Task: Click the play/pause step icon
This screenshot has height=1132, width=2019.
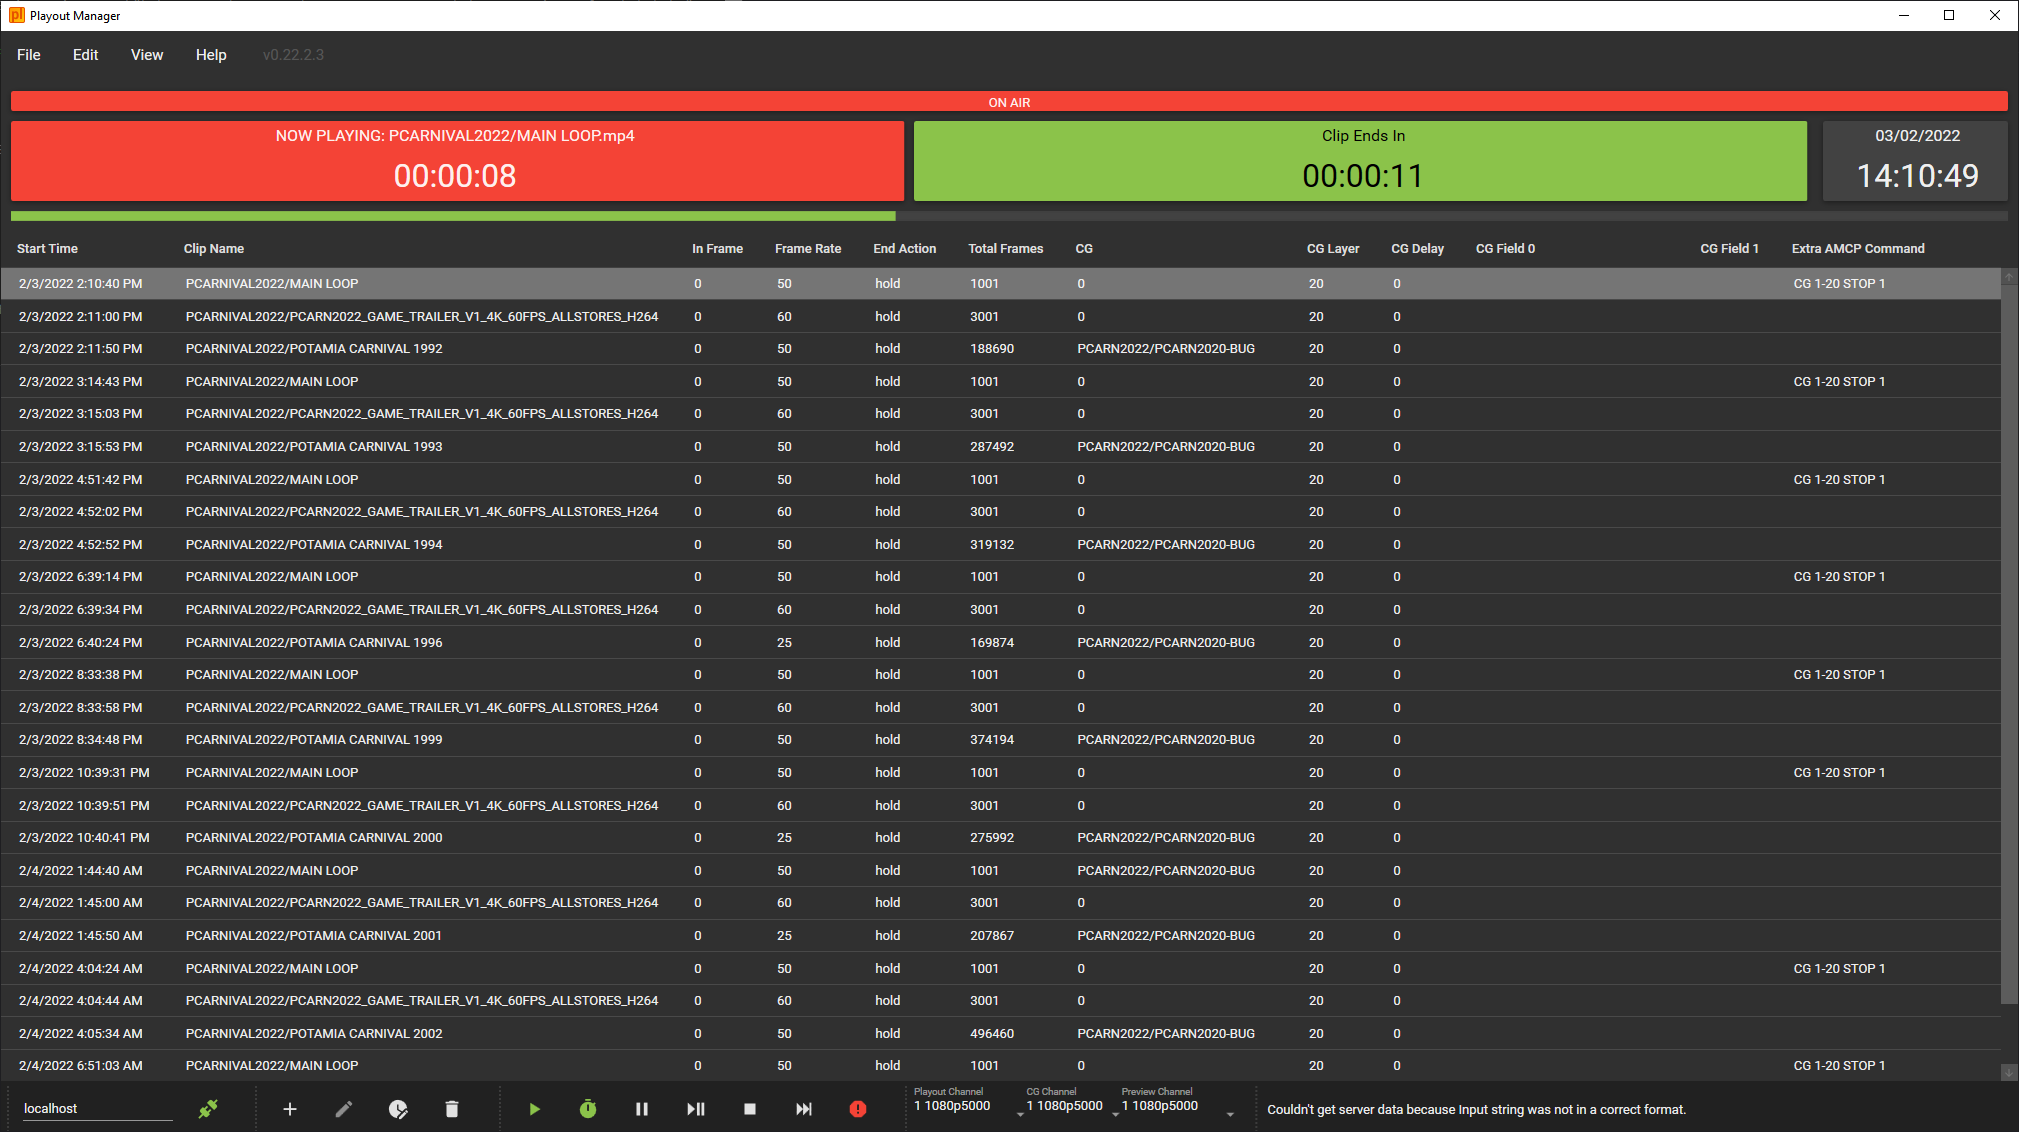Action: pyautogui.click(x=696, y=1108)
